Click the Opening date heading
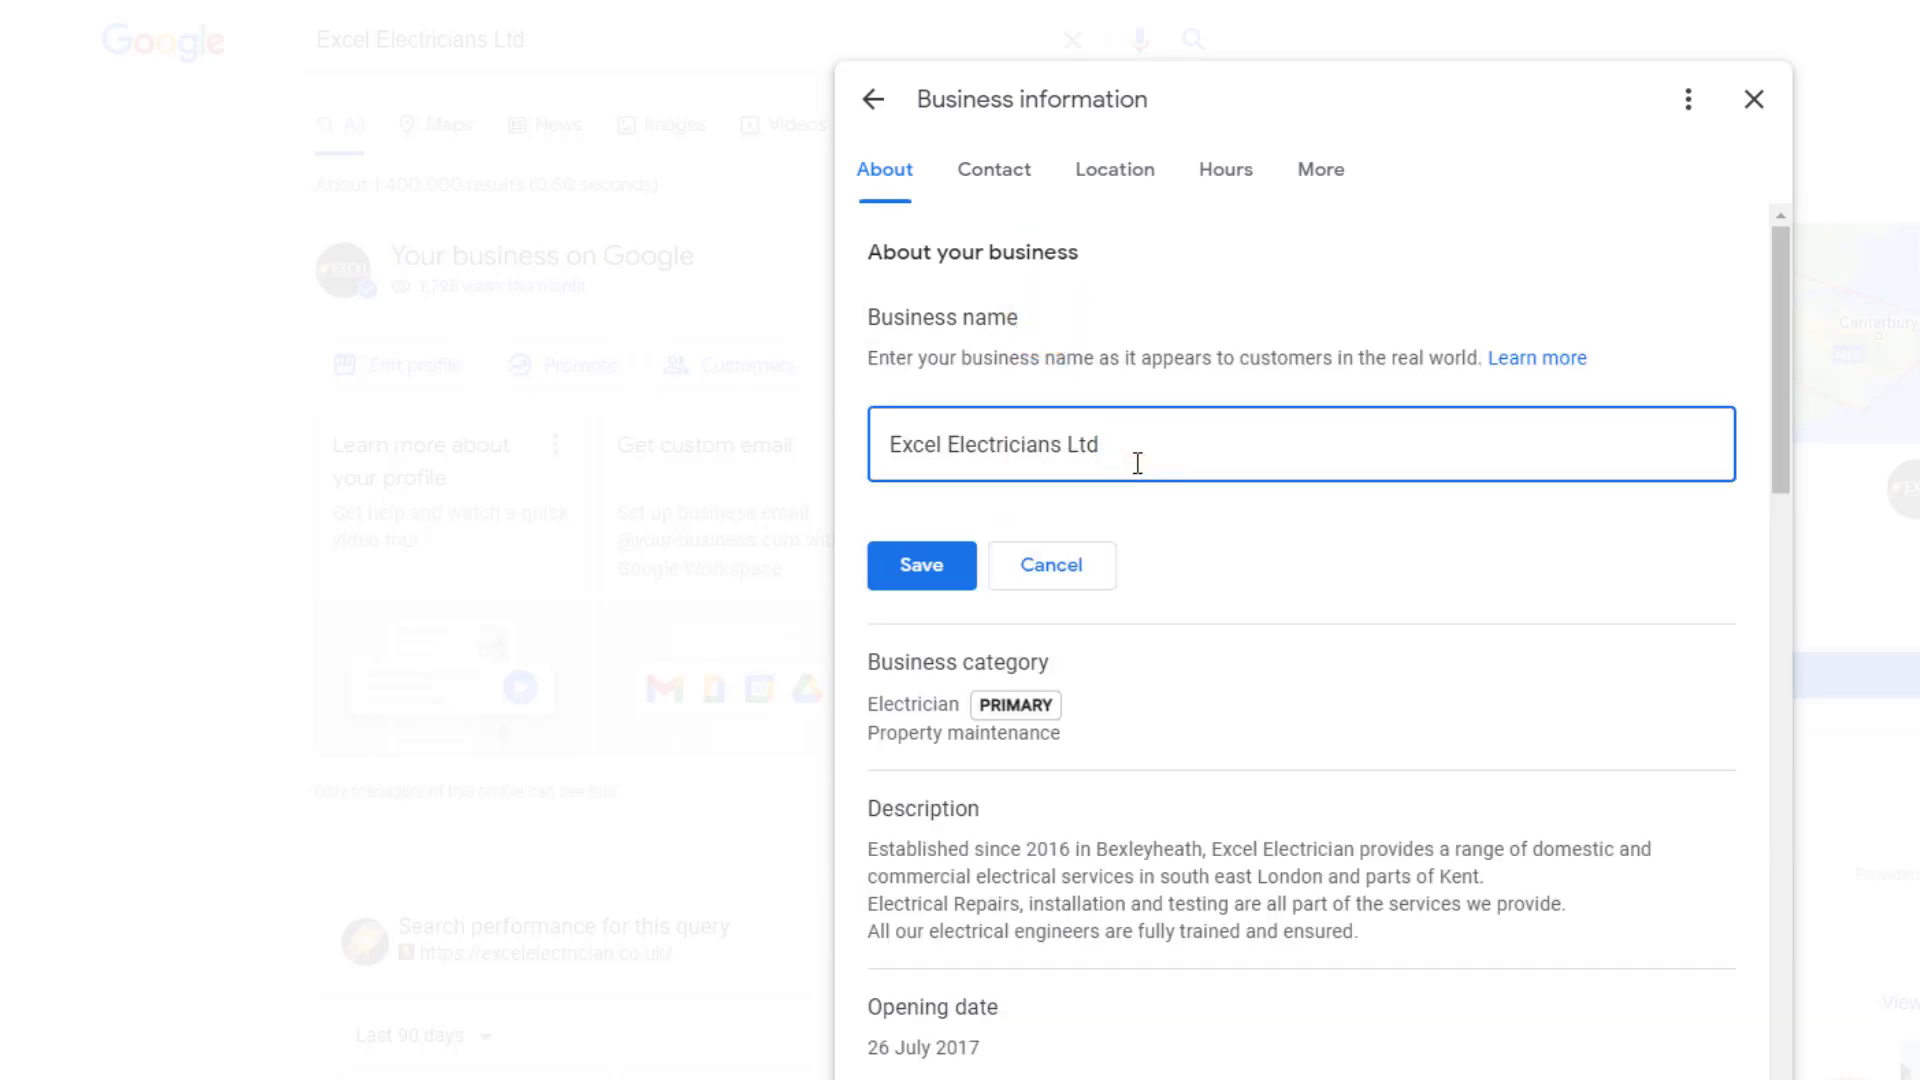Image resolution: width=1920 pixels, height=1080 pixels. (932, 1007)
